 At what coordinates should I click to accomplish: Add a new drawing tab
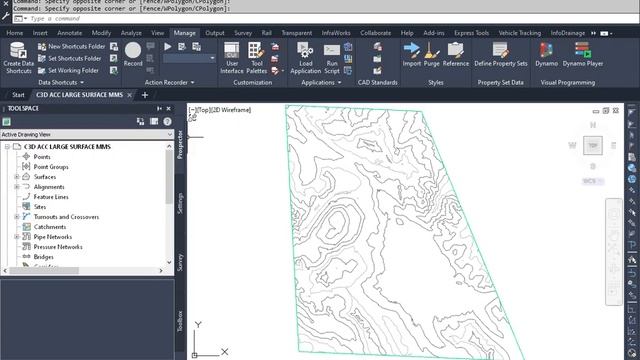click(144, 95)
